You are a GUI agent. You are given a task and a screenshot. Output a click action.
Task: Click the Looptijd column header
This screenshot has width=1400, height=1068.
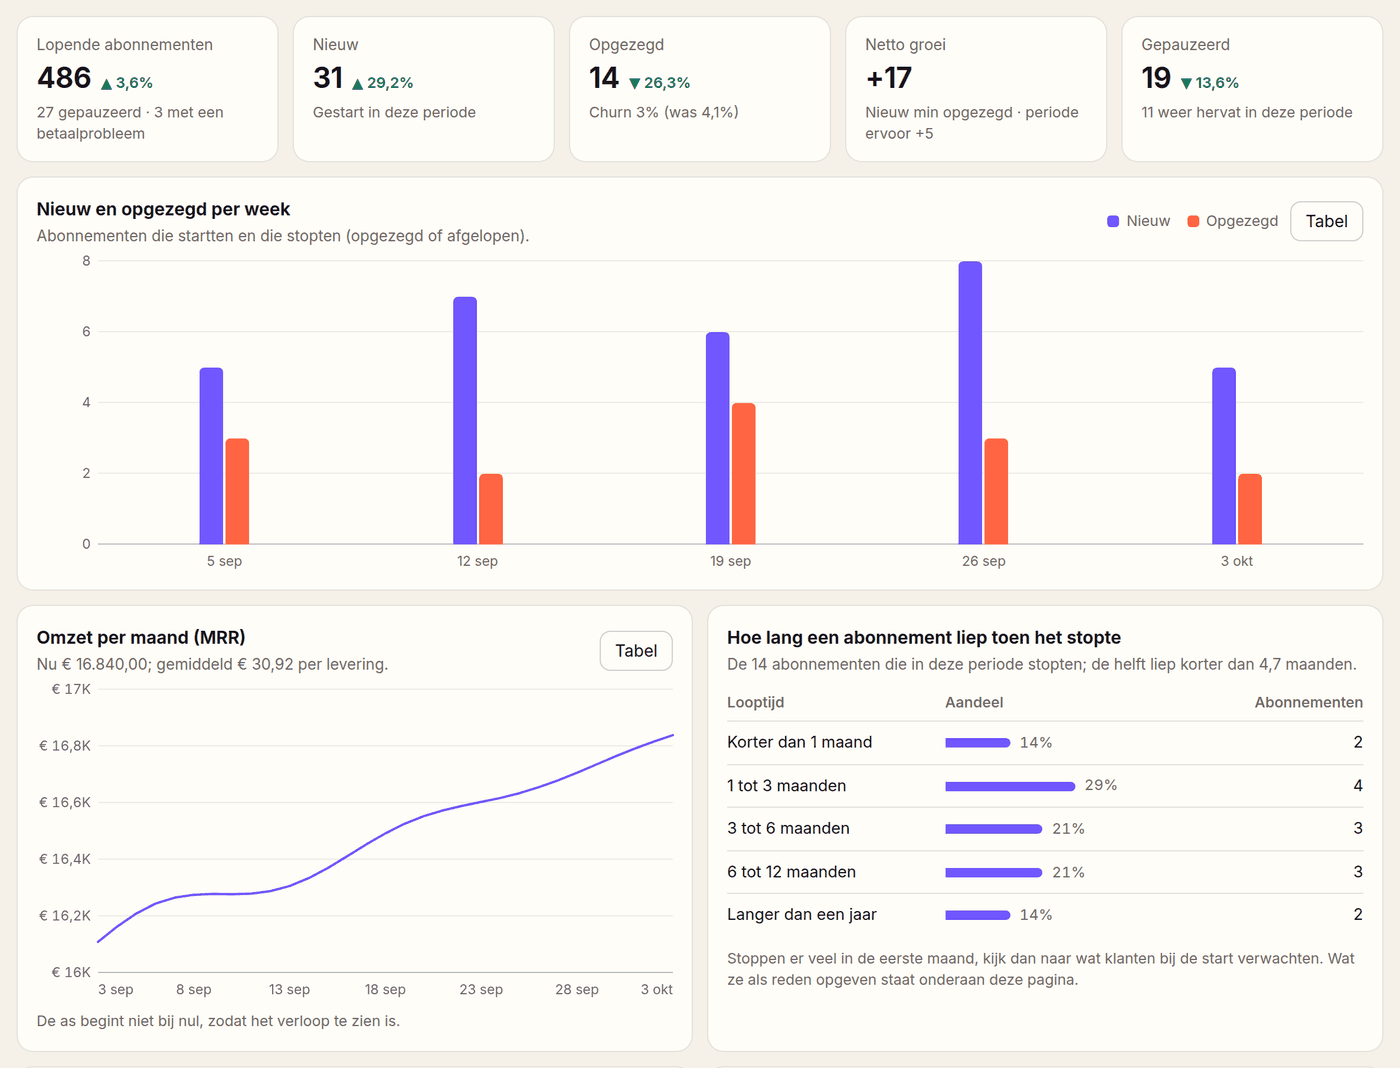pyautogui.click(x=756, y=702)
